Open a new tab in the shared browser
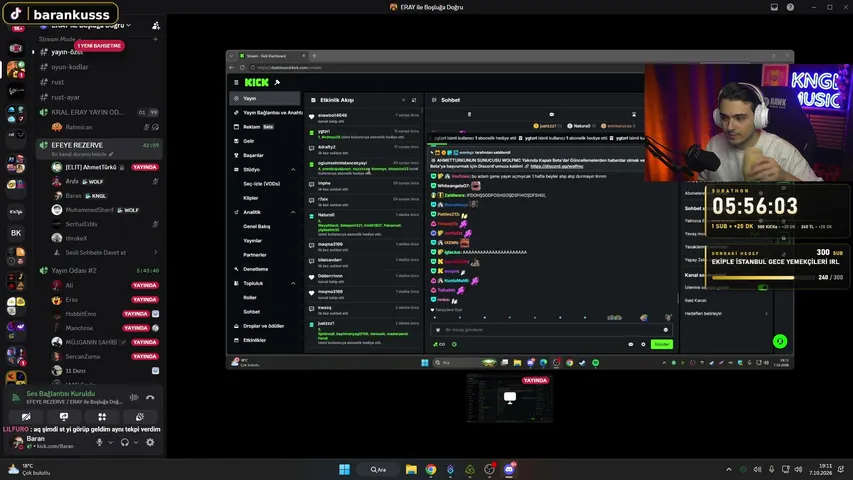 coord(314,56)
